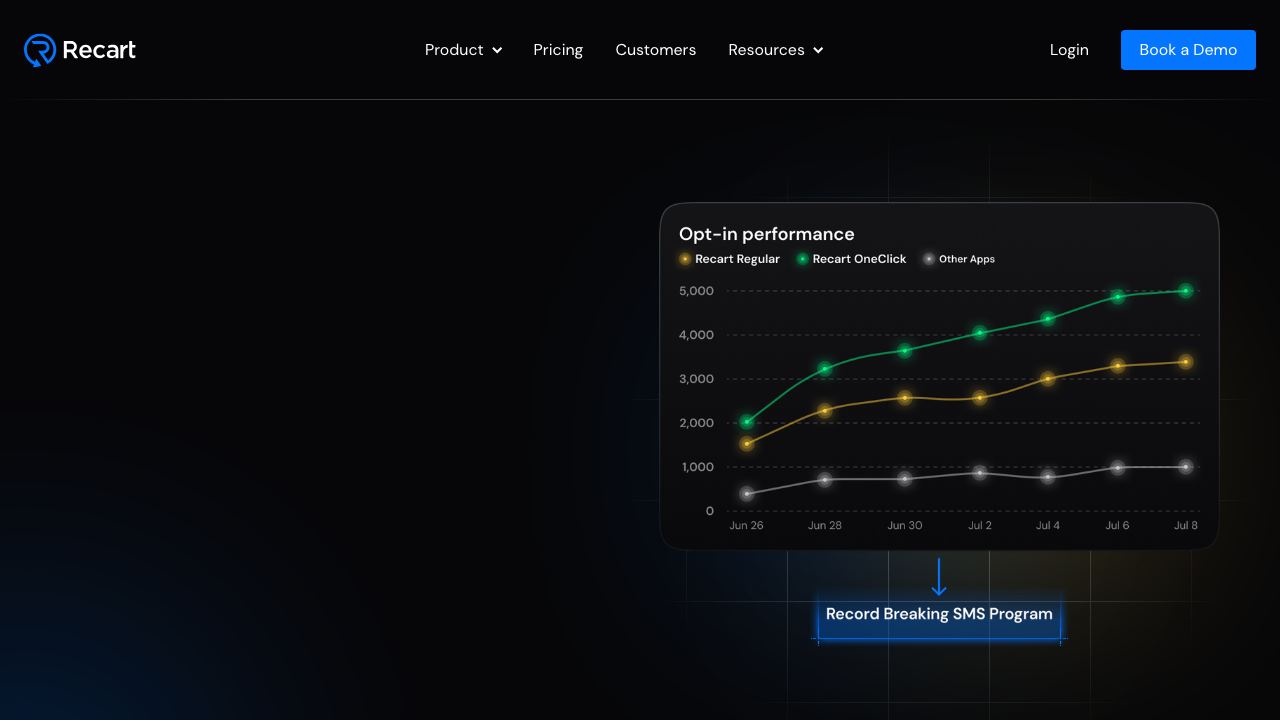Click the Other Apps legend label
The width and height of the screenshot is (1280, 720).
tap(967, 259)
